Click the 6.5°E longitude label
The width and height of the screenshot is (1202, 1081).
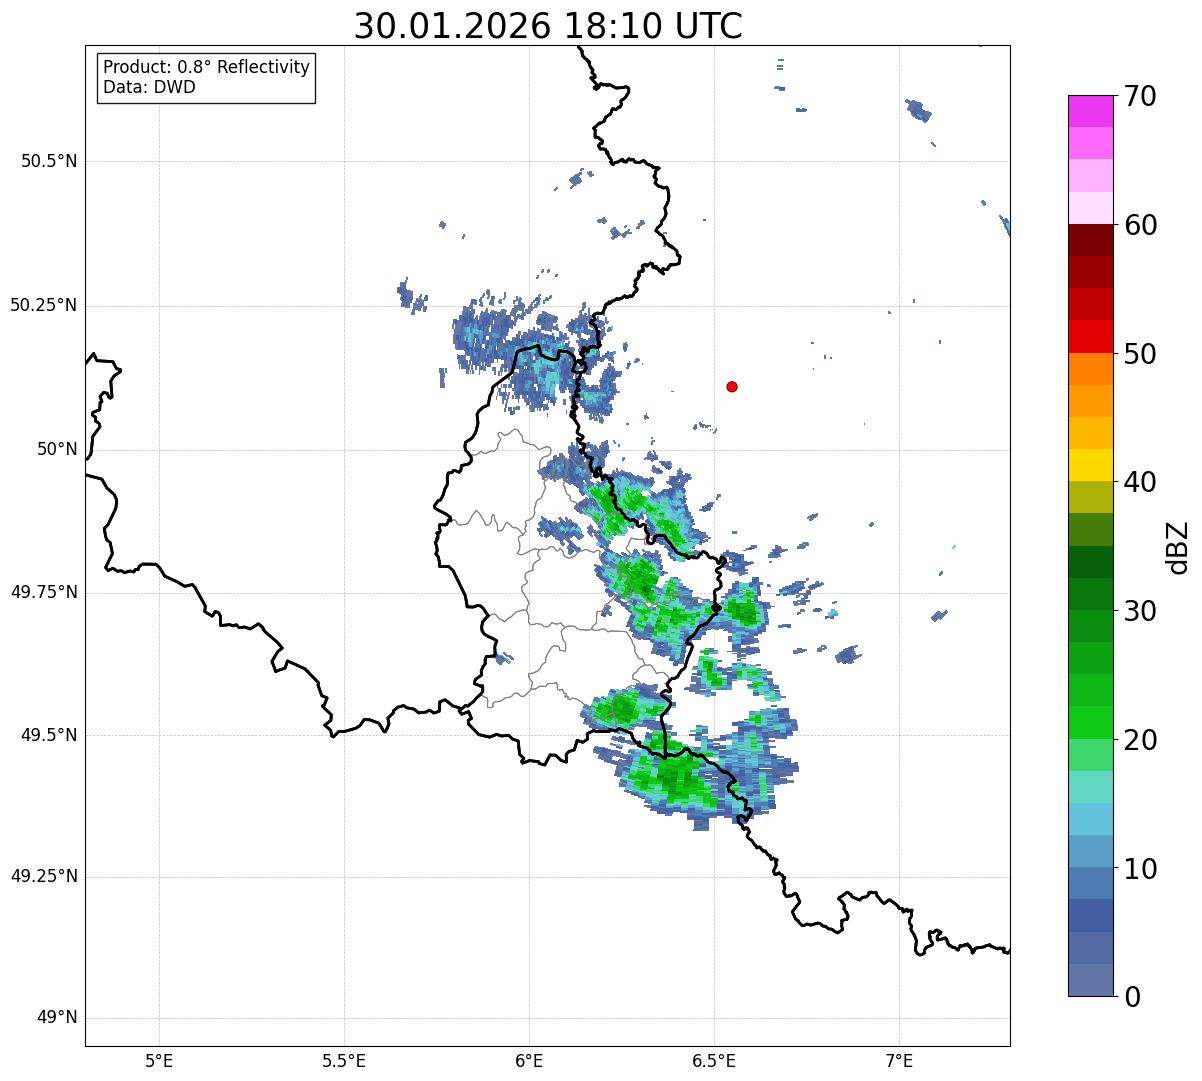click(x=714, y=1060)
